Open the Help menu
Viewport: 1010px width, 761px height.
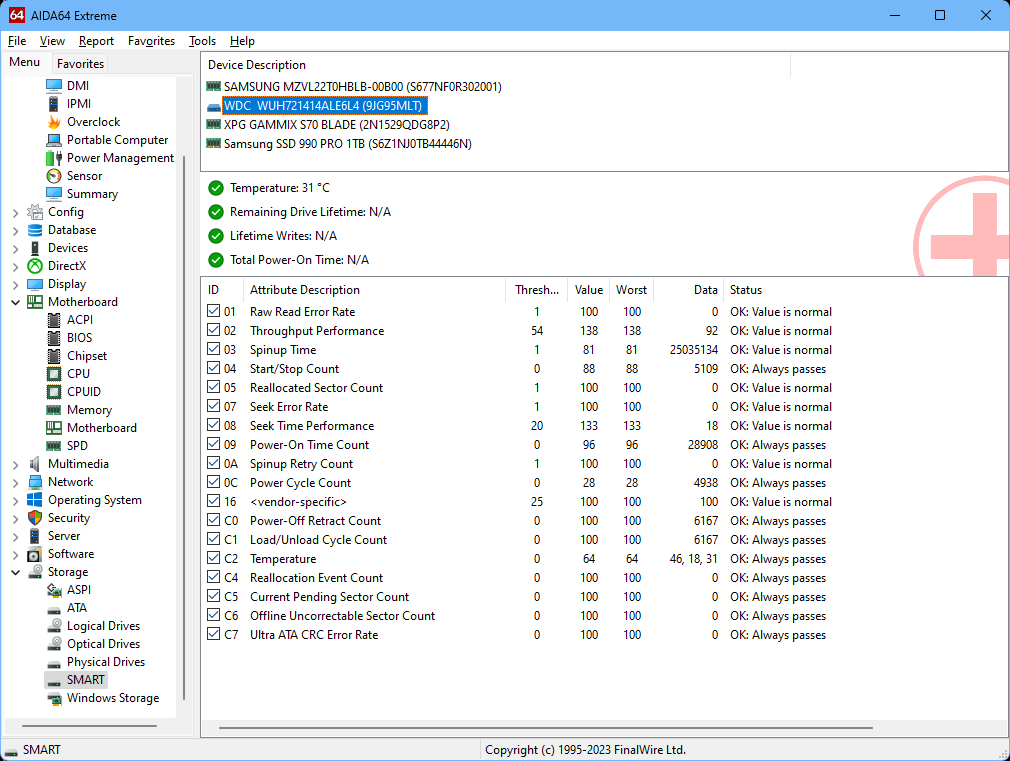tap(242, 41)
